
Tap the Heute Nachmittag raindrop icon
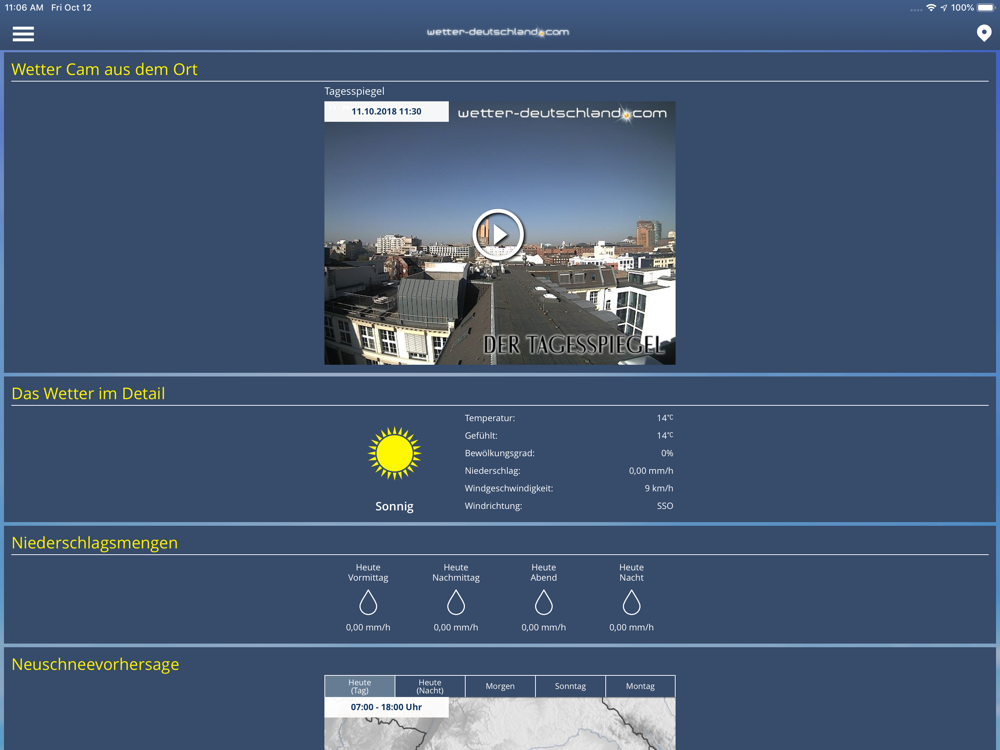point(455,602)
